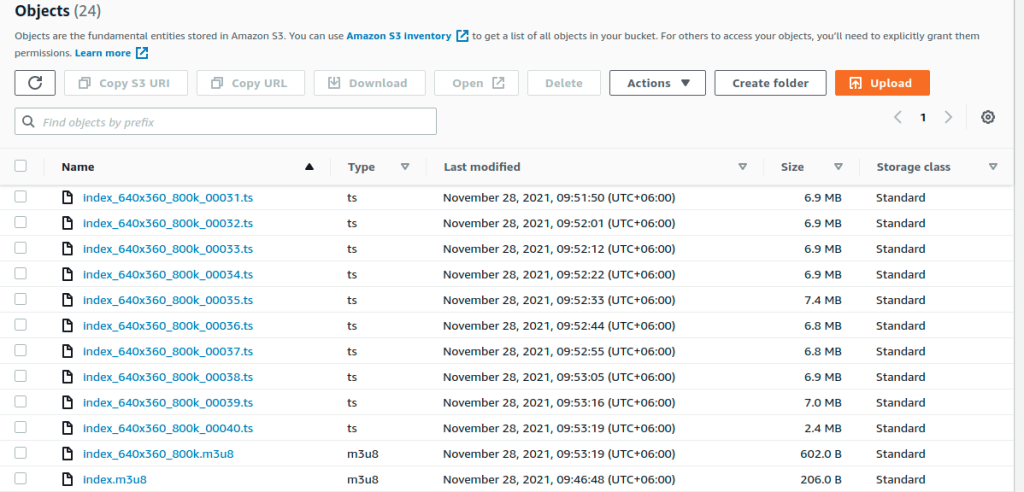The height and width of the screenshot is (492, 1024).
Task: Sort by Type column arrow
Action: [405, 167]
